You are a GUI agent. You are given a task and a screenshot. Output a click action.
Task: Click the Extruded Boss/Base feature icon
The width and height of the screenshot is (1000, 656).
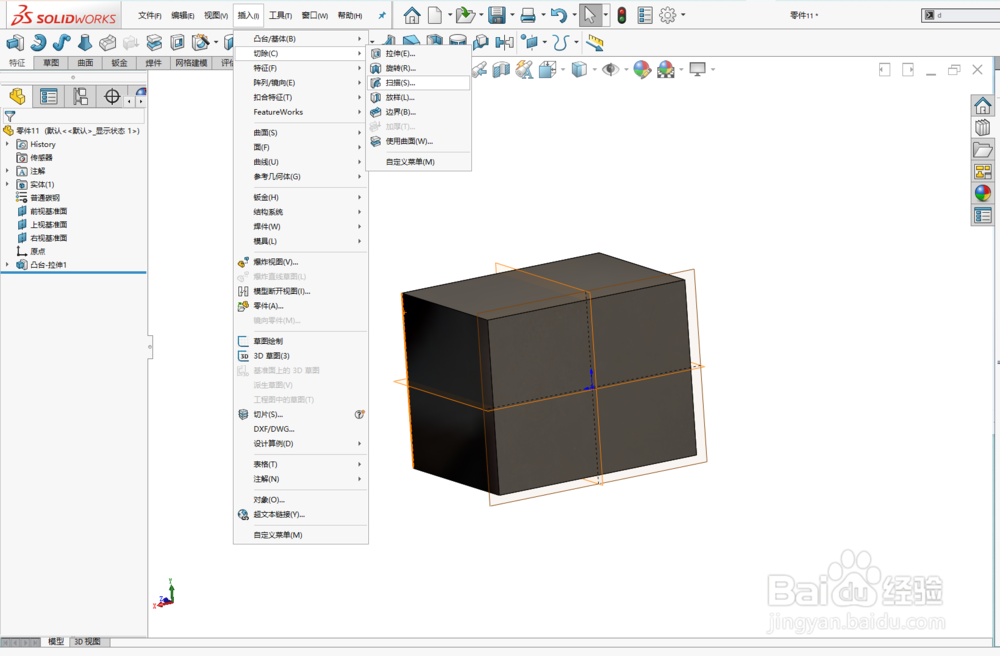[15, 43]
